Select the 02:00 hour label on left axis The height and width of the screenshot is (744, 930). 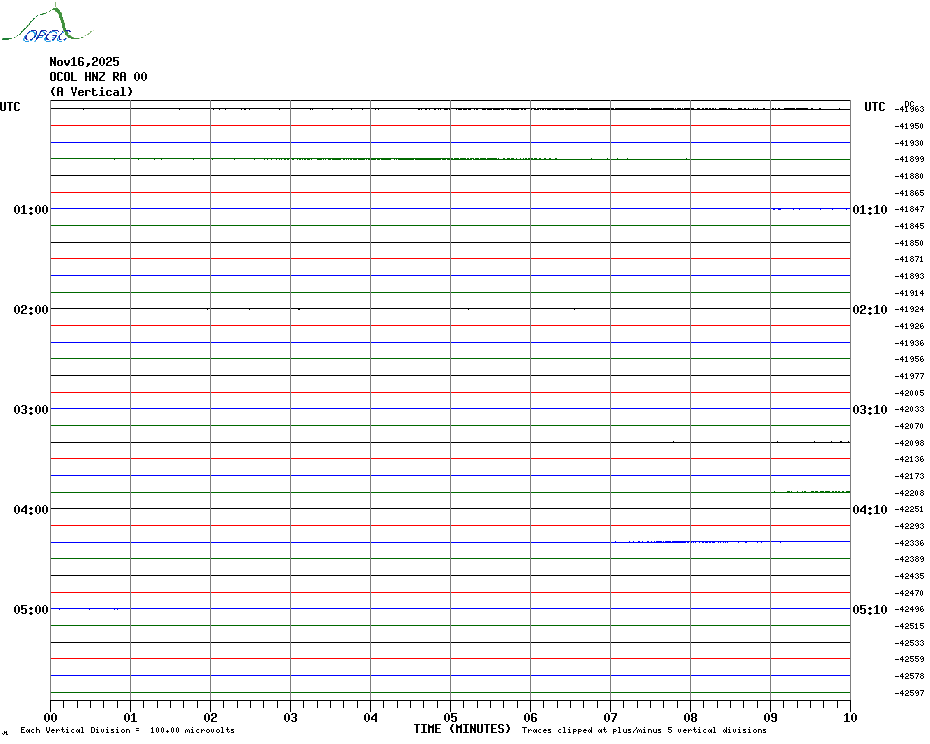(30, 310)
